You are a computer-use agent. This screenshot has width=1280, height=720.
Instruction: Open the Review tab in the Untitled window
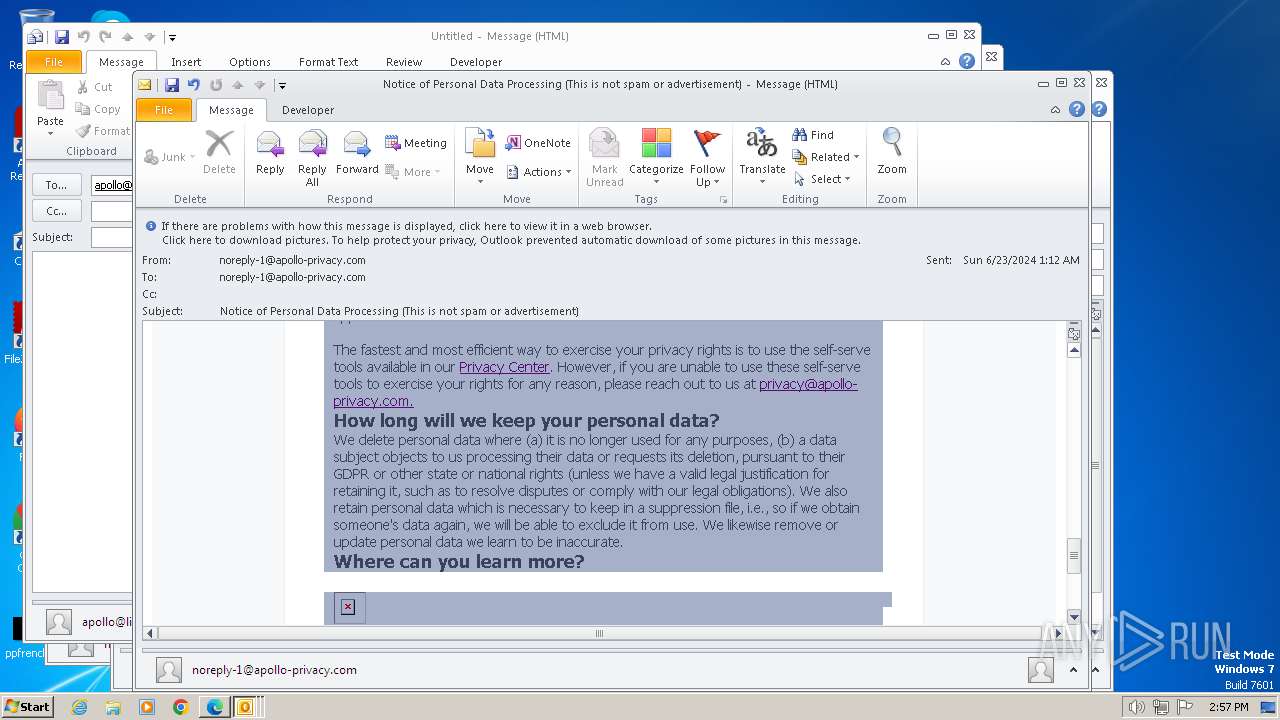point(404,62)
